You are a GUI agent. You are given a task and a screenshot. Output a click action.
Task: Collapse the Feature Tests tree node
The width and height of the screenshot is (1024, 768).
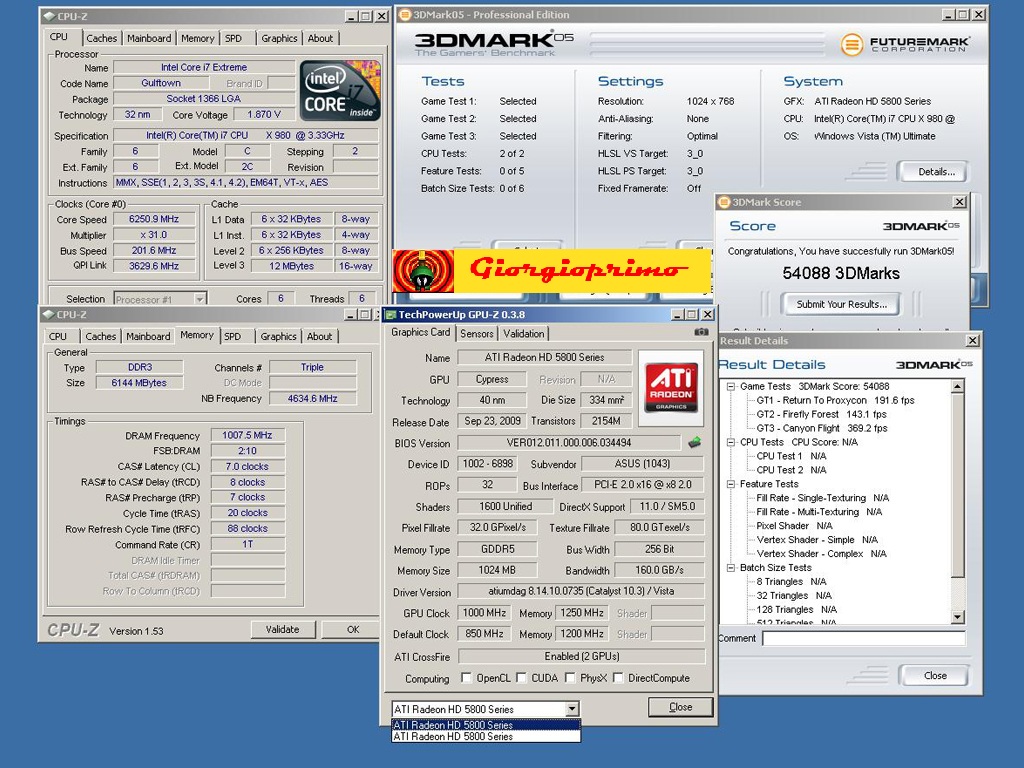pyautogui.click(x=731, y=484)
